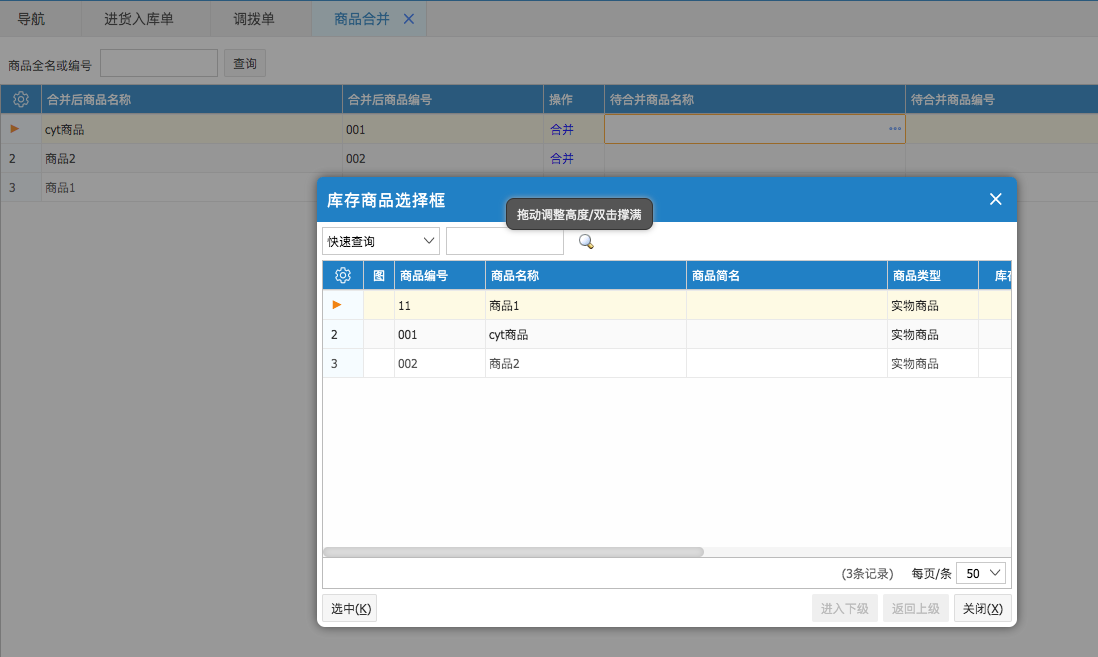Click the 关闭(X) button
The height and width of the screenshot is (657, 1098).
[982, 608]
